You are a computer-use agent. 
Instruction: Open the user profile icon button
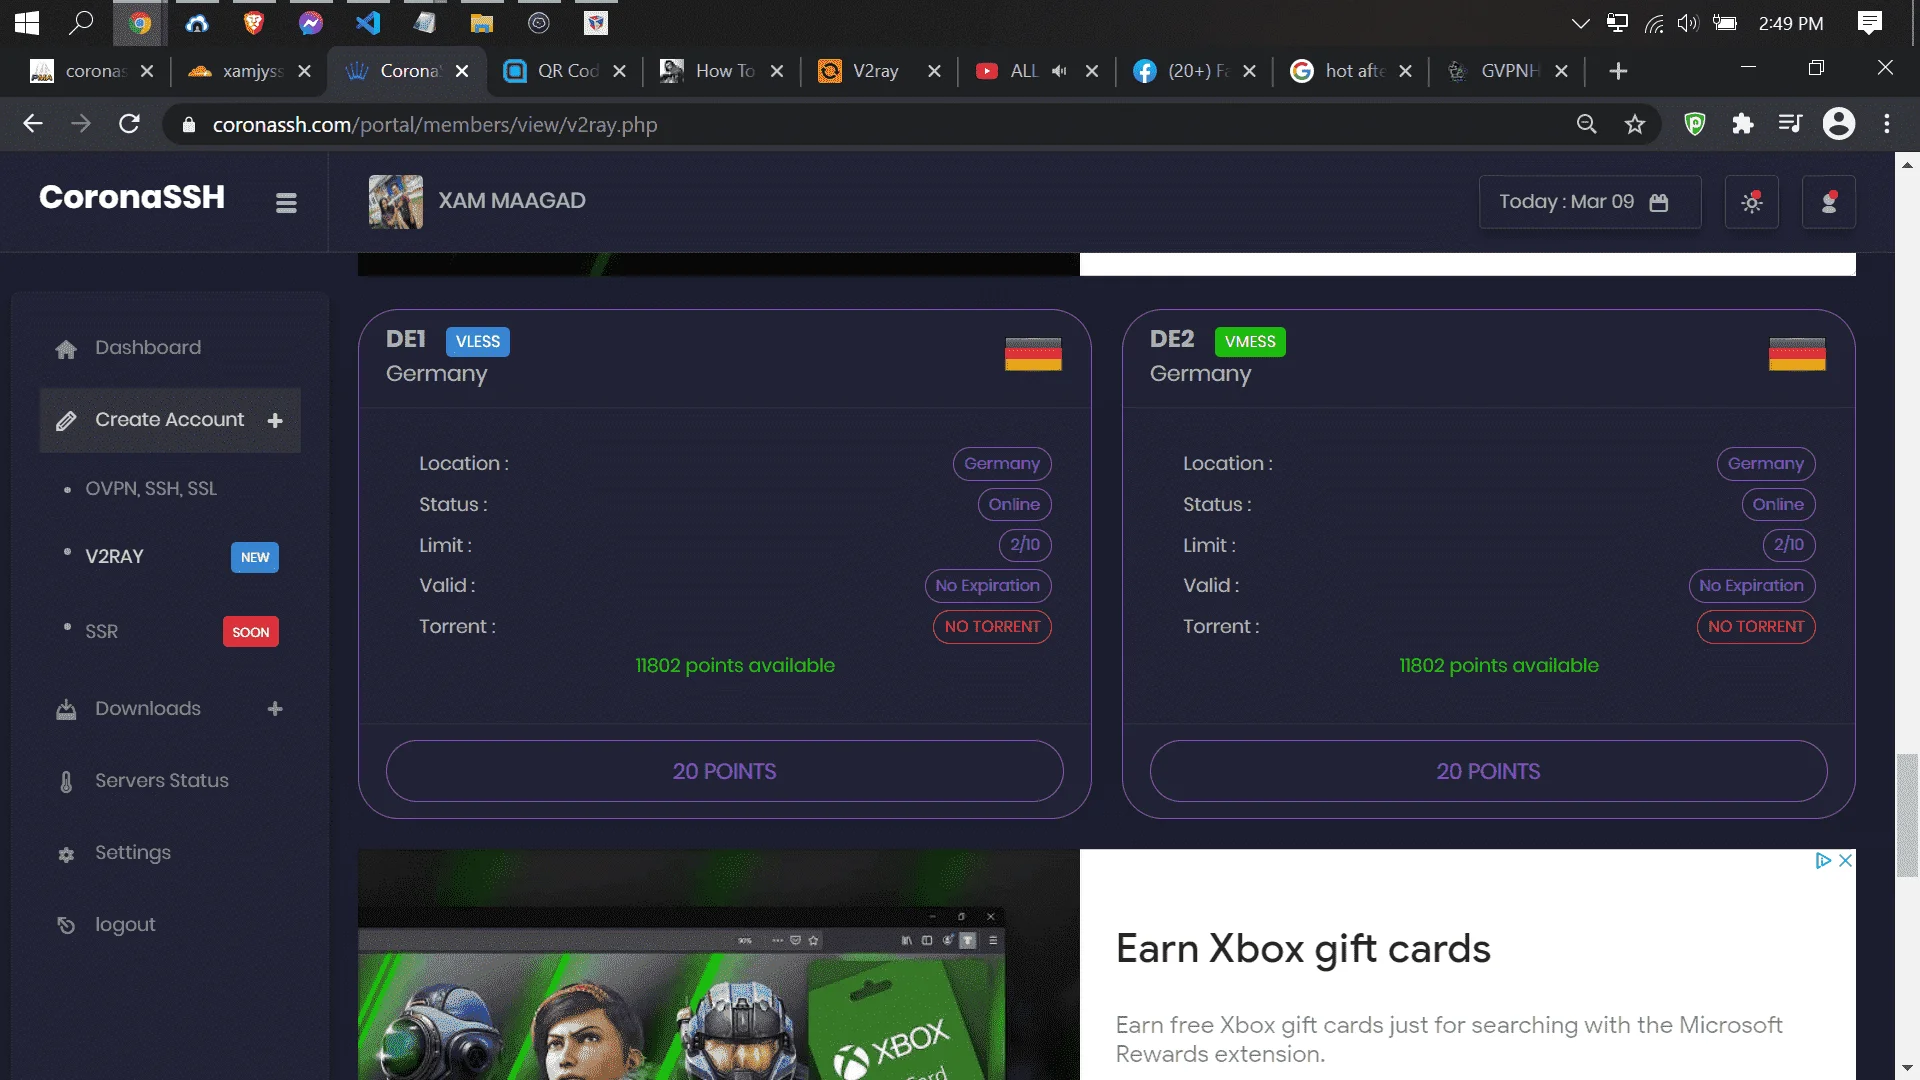point(1828,202)
